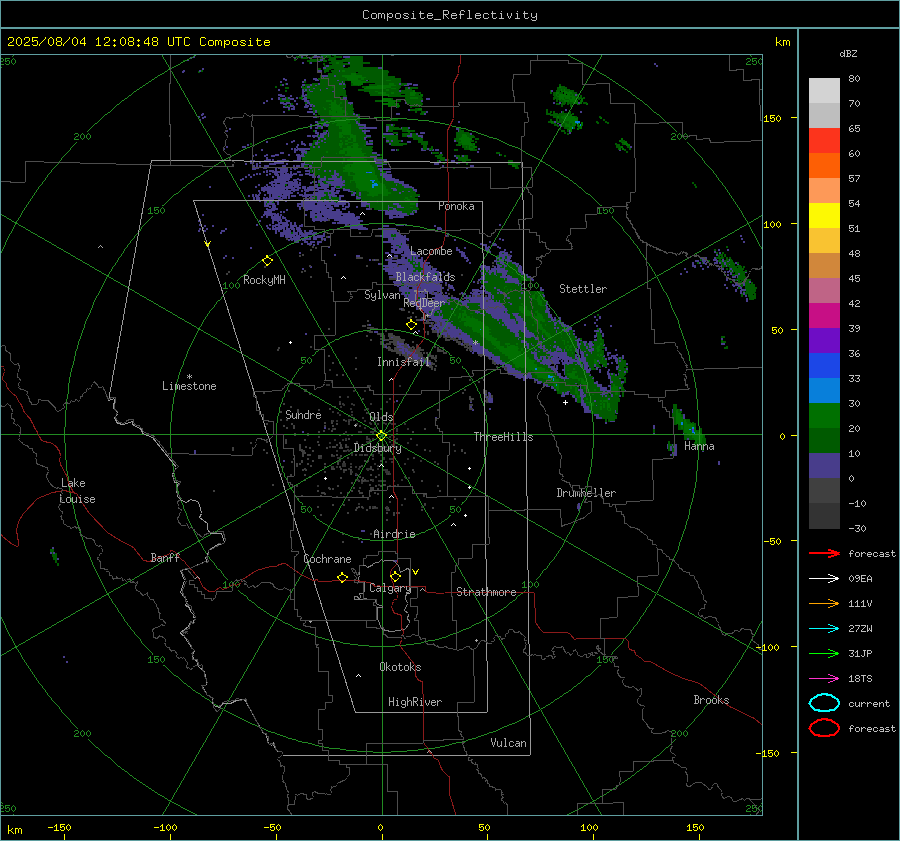900x841 pixels.
Task: Click the yellow diamond marker near RockyMH
Action: (267, 261)
